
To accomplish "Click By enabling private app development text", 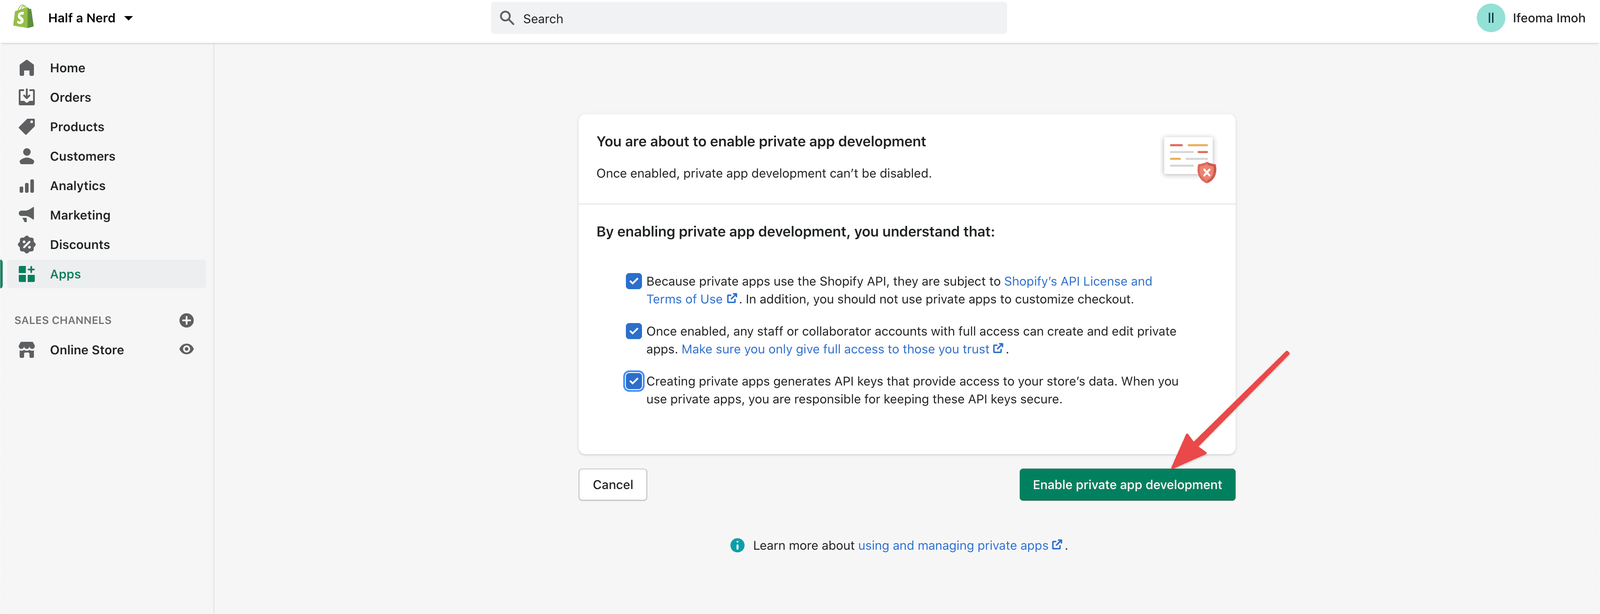I will (x=795, y=232).
